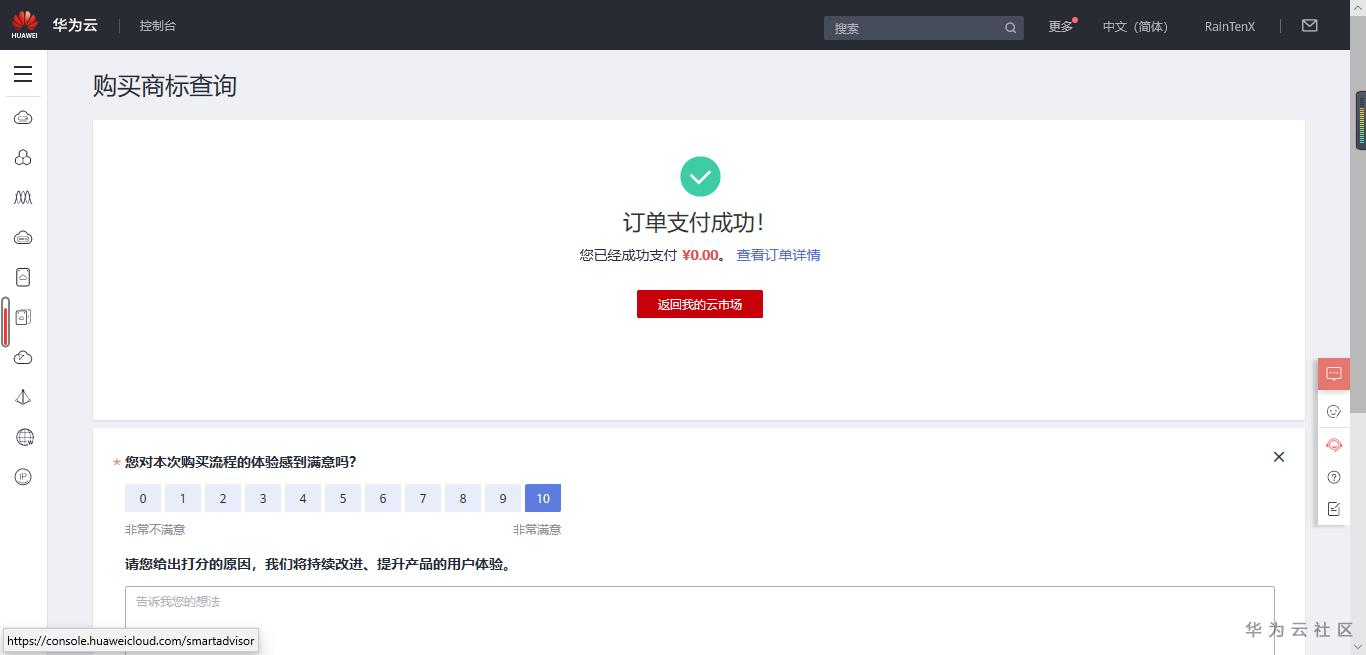The image size is (1366, 655).
Task: Click 查看订单详情 link
Action: coord(778,255)
